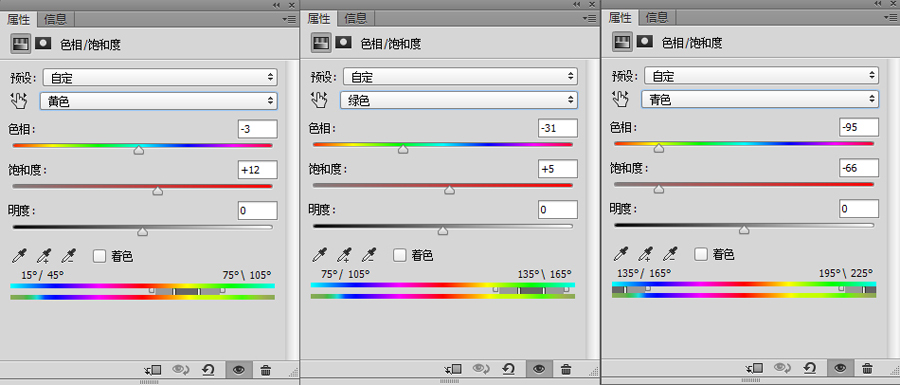The width and height of the screenshot is (900, 385).
Task: Click hue value field showing -31
Action: point(558,129)
